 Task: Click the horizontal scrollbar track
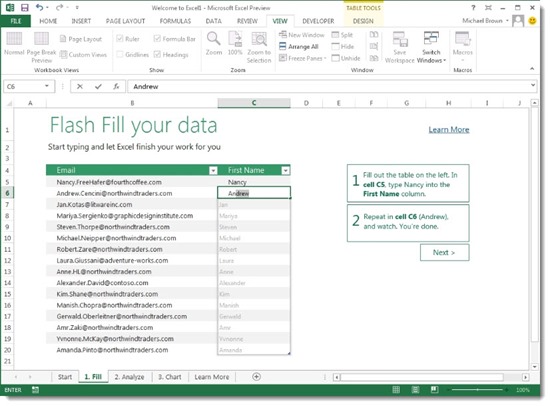coord(422,377)
